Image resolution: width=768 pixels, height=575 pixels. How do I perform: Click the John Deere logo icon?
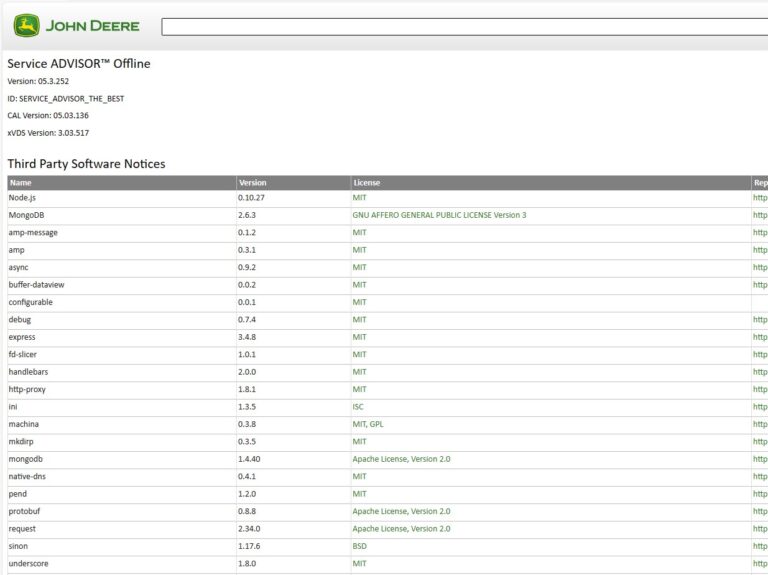click(x=26, y=25)
